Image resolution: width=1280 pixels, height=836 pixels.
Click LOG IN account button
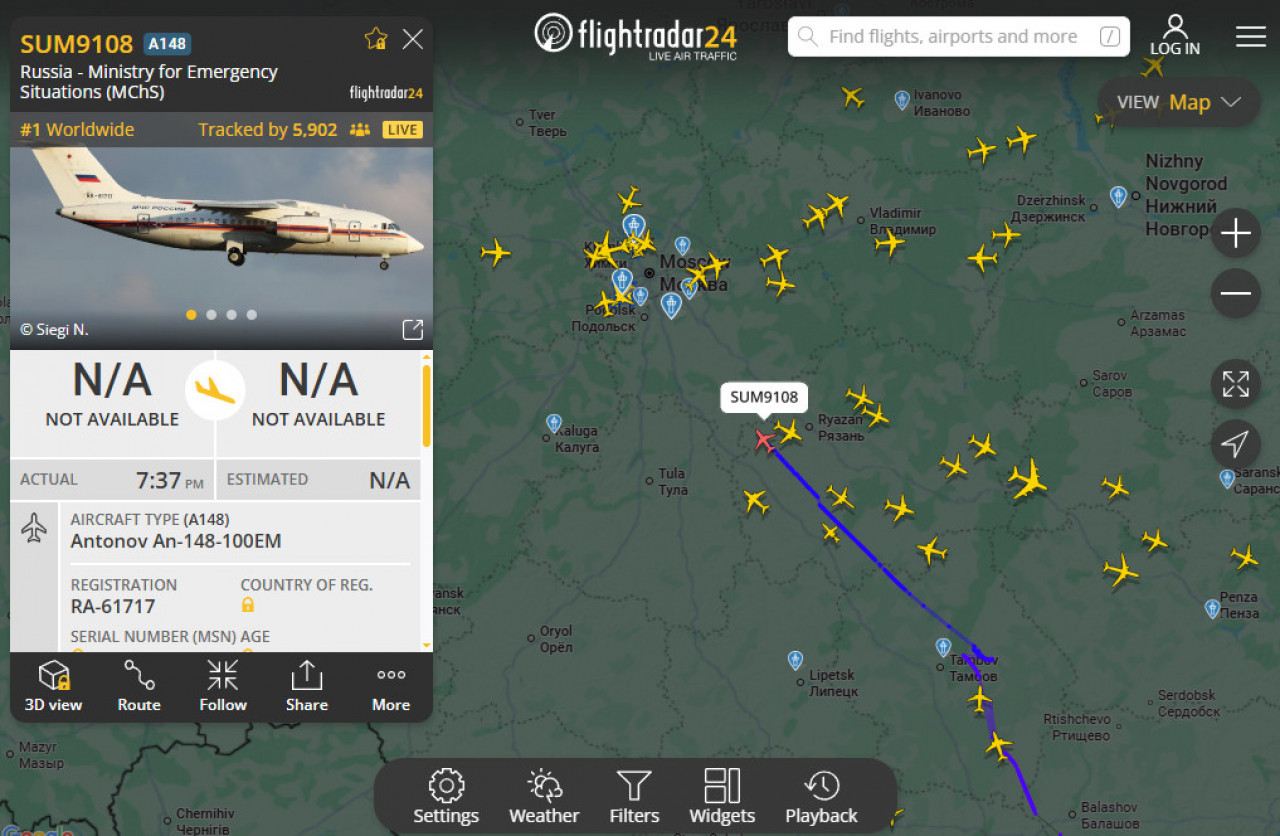[1175, 35]
